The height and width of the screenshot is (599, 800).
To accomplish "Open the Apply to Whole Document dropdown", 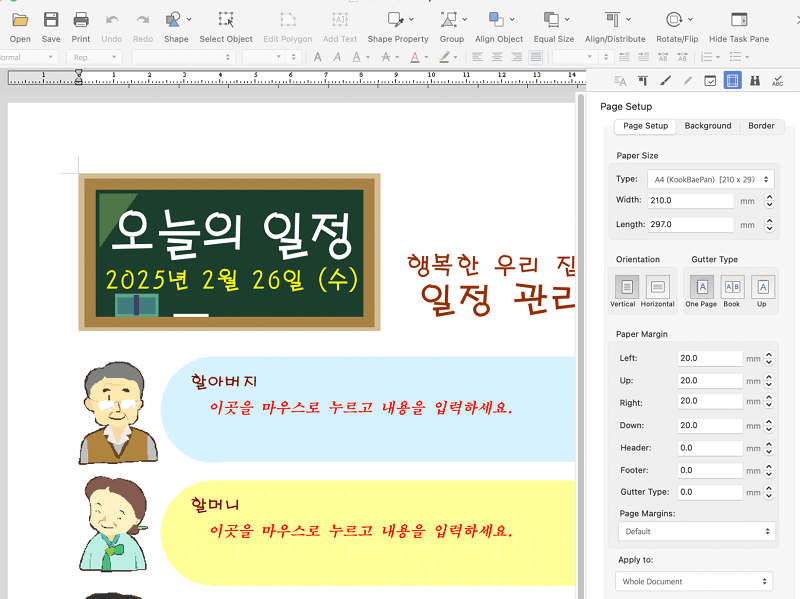I will click(693, 580).
